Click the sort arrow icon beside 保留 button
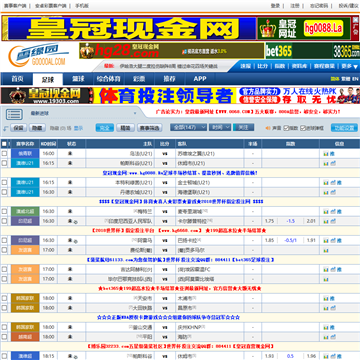The width and height of the screenshot is (360, 360). 6,128
